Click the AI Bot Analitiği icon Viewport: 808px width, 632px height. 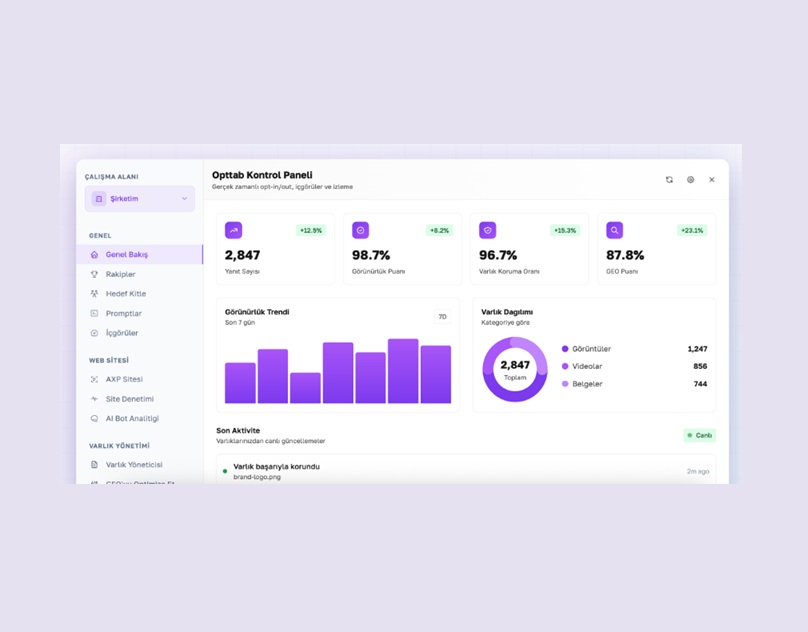coord(93,418)
